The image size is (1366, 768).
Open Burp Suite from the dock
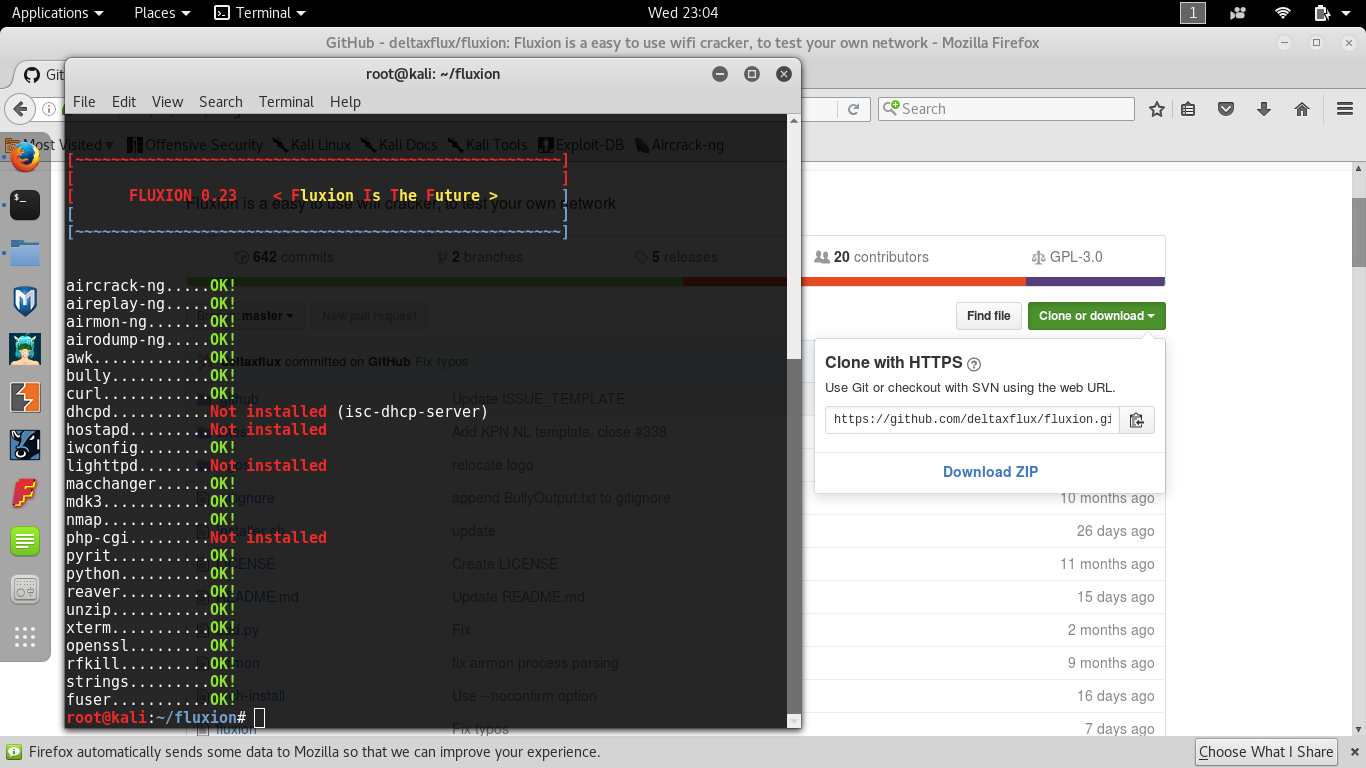25,397
